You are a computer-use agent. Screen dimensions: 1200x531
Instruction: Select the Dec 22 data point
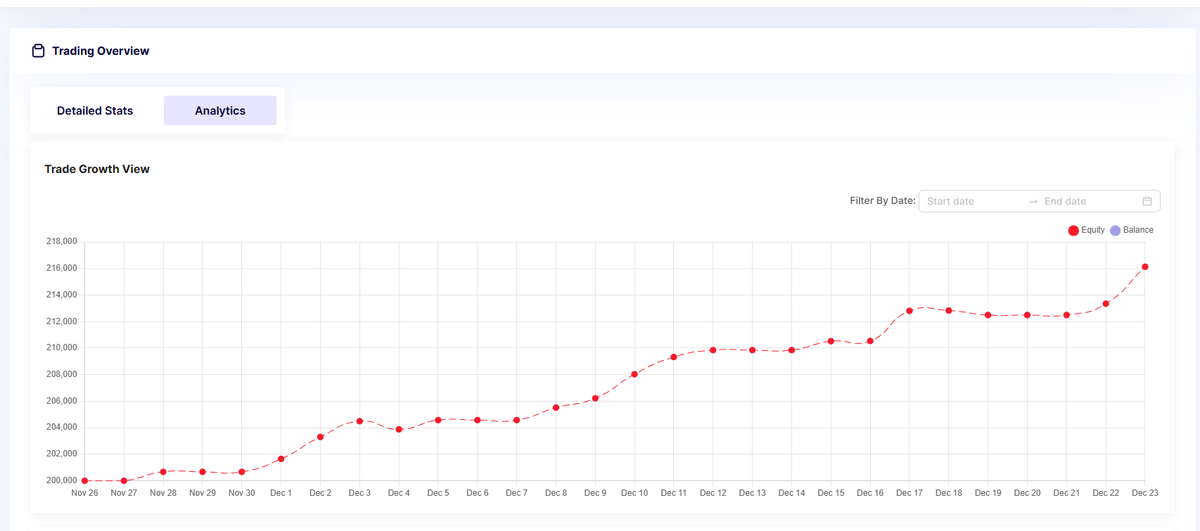(x=1106, y=304)
